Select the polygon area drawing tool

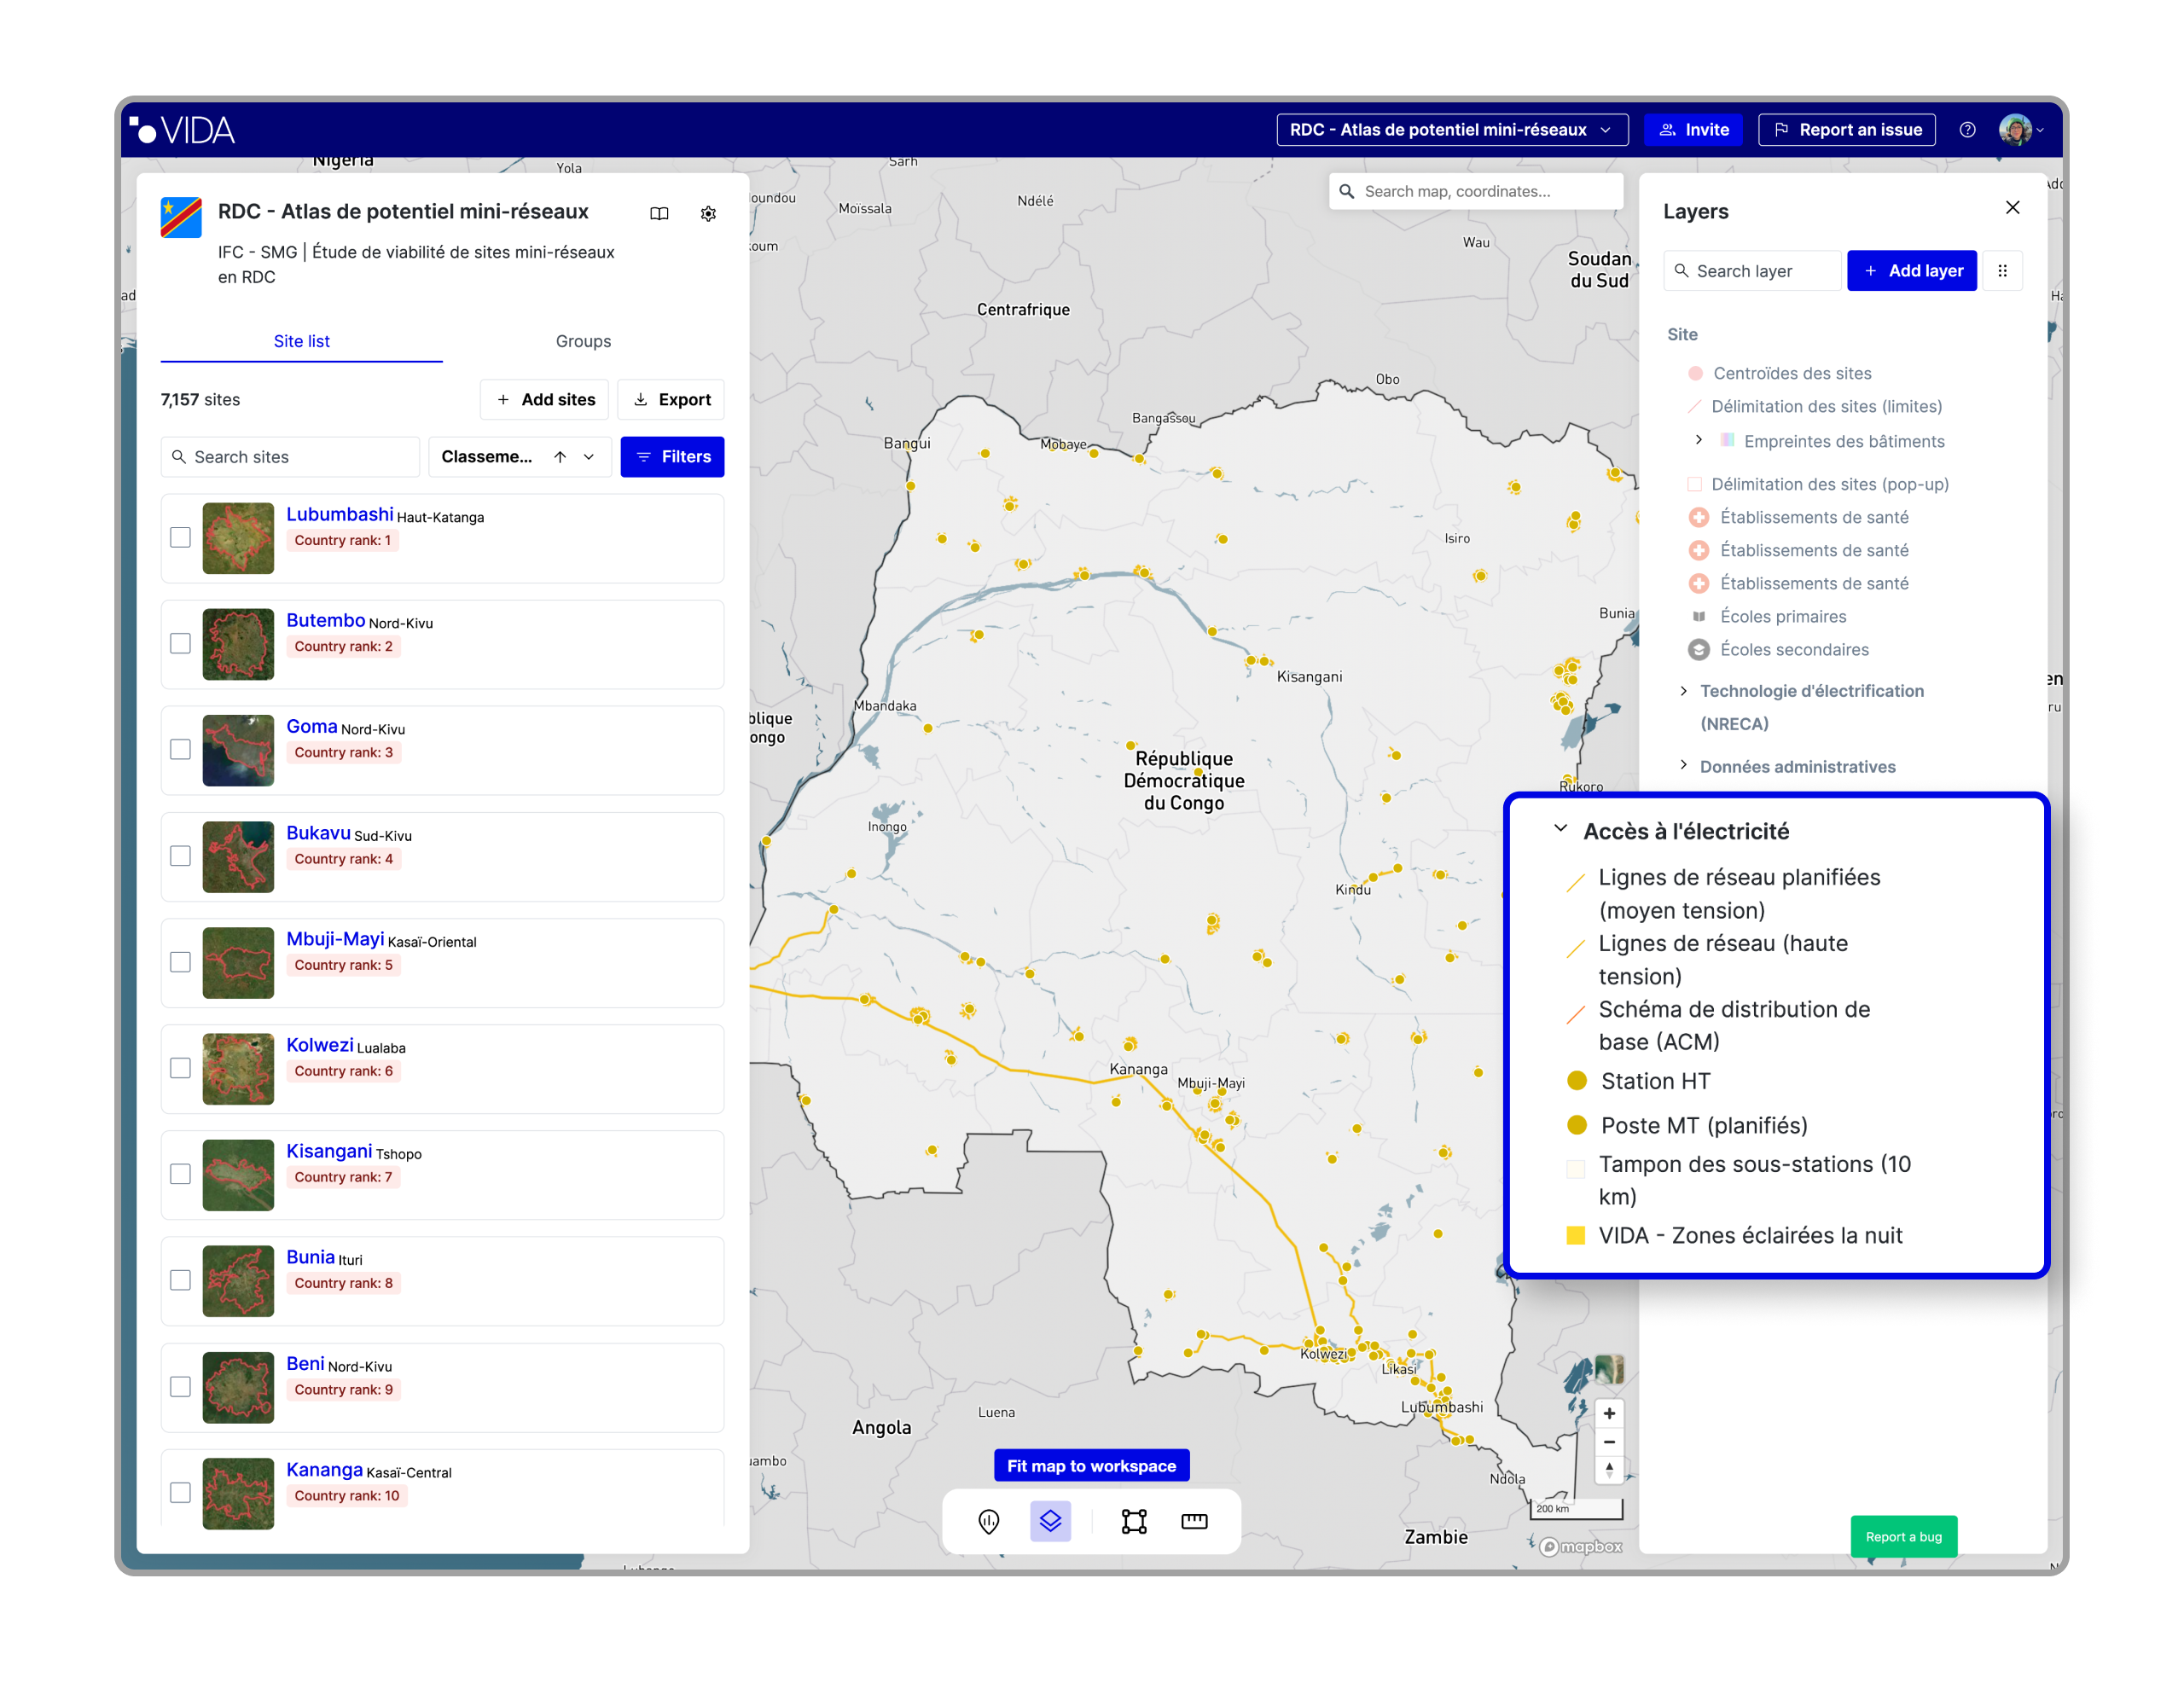(1134, 1521)
